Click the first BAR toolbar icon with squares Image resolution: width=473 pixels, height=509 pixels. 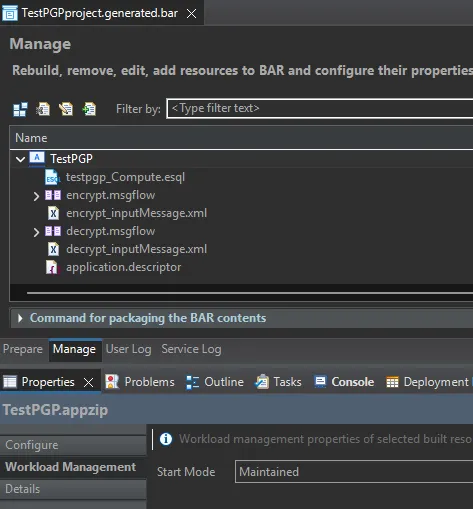[20, 109]
